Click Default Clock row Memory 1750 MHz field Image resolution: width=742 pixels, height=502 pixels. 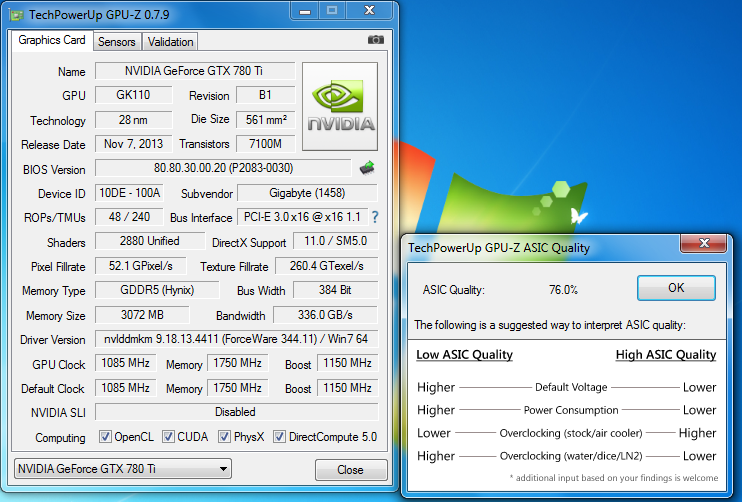pyautogui.click(x=238, y=388)
